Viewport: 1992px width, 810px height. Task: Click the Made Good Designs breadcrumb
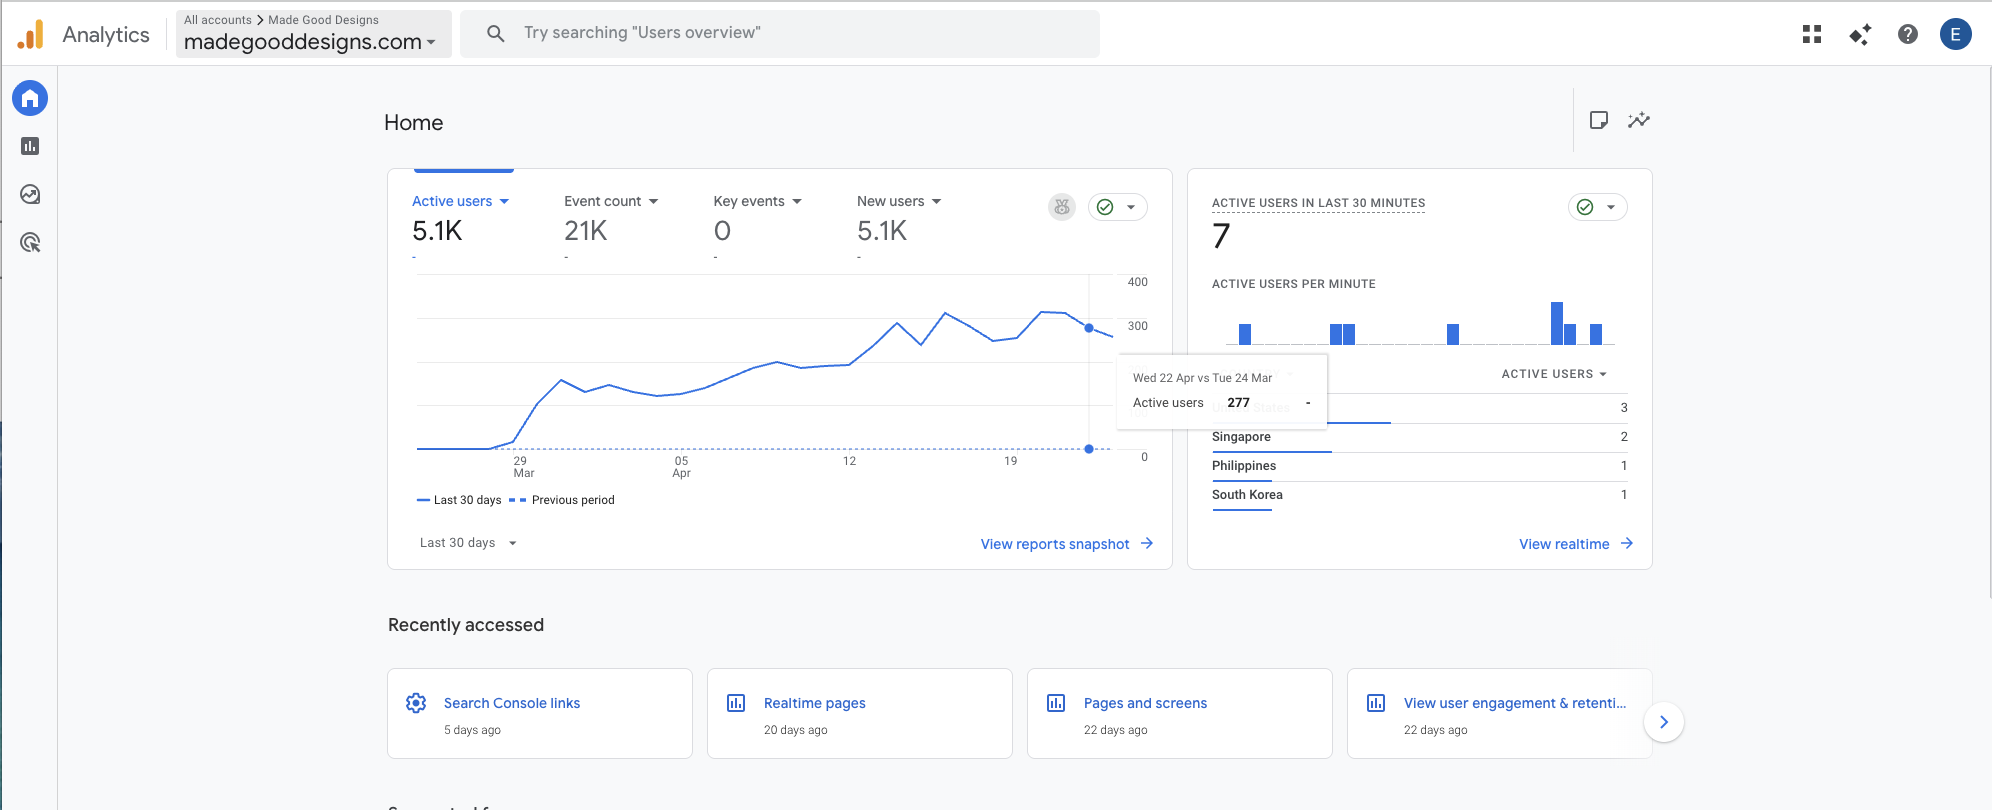[323, 20]
